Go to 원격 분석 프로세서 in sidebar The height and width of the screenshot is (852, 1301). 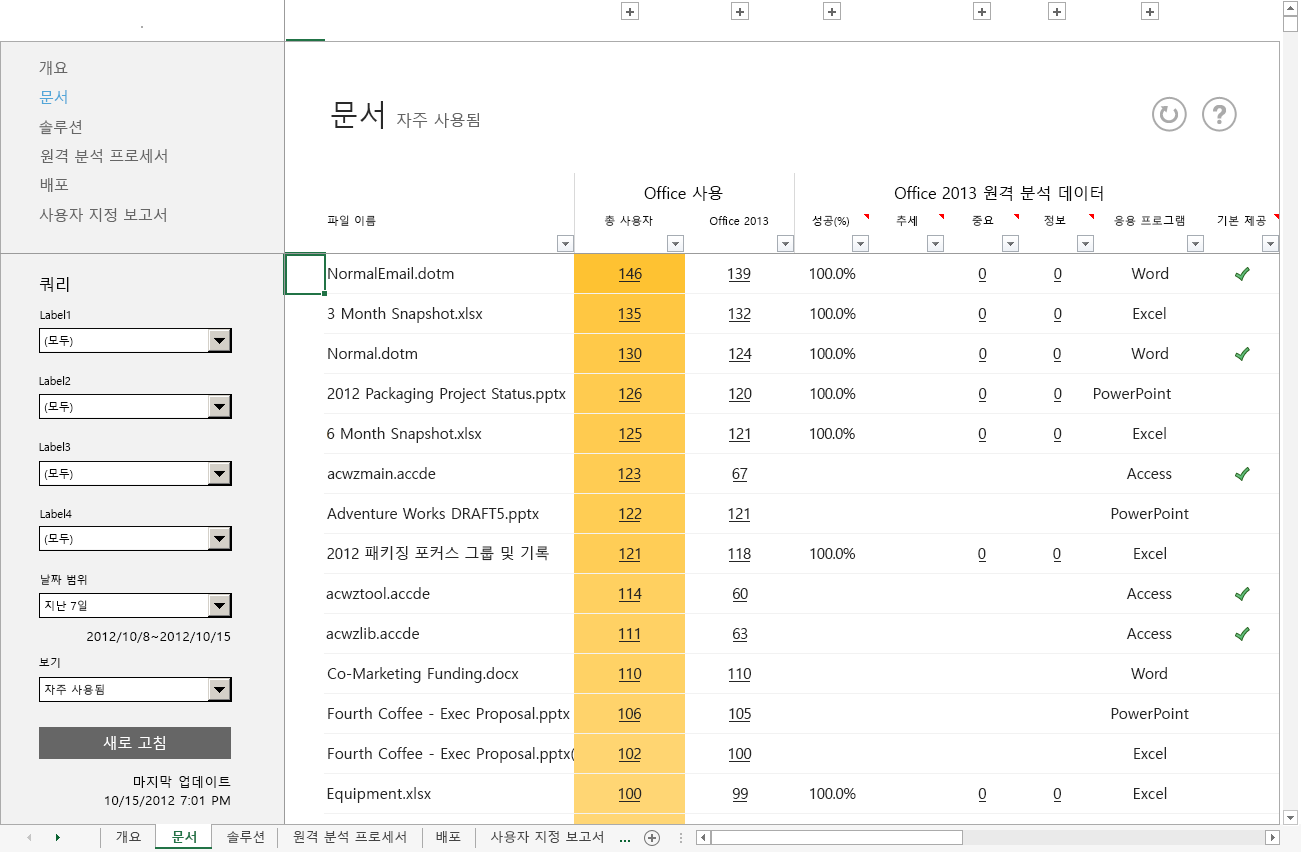pyautogui.click(x=103, y=156)
